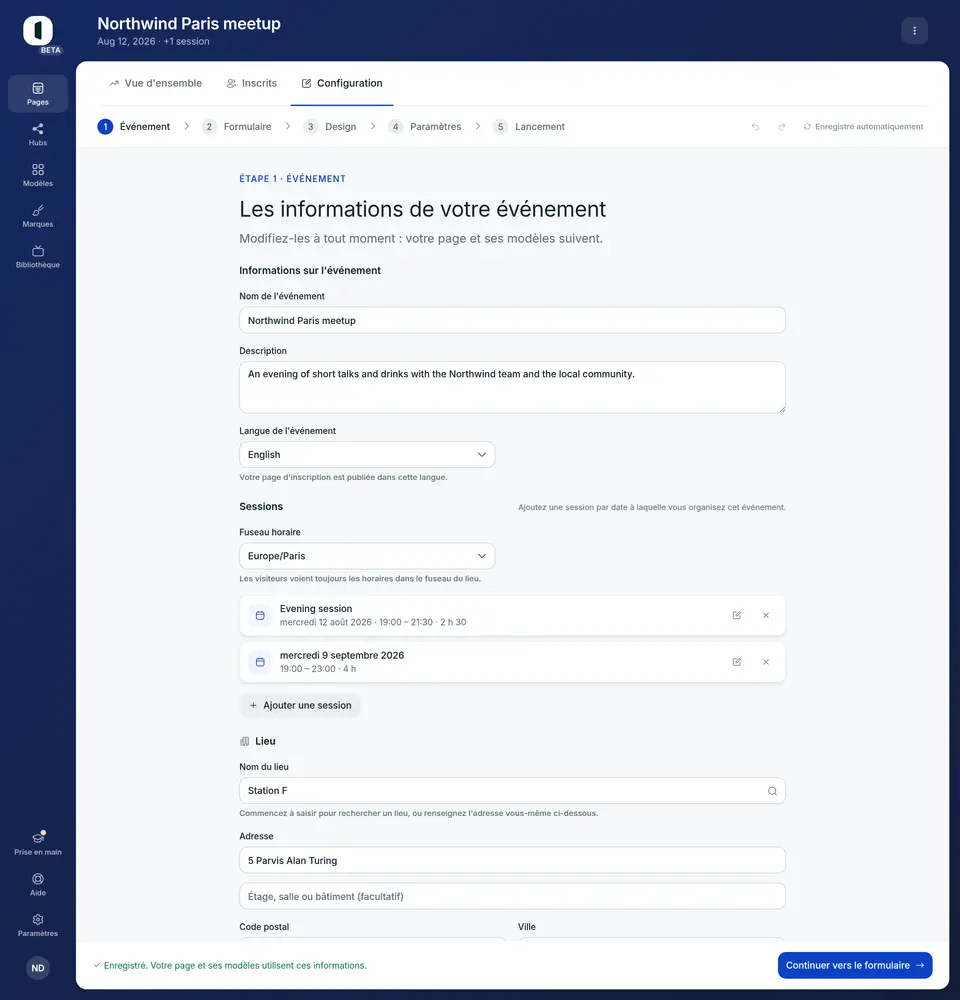Click the ÉTAPE 1 · ÉVÉNEMENT label
Screen dimensions: 960x1000
pyautogui.click(x=292, y=179)
